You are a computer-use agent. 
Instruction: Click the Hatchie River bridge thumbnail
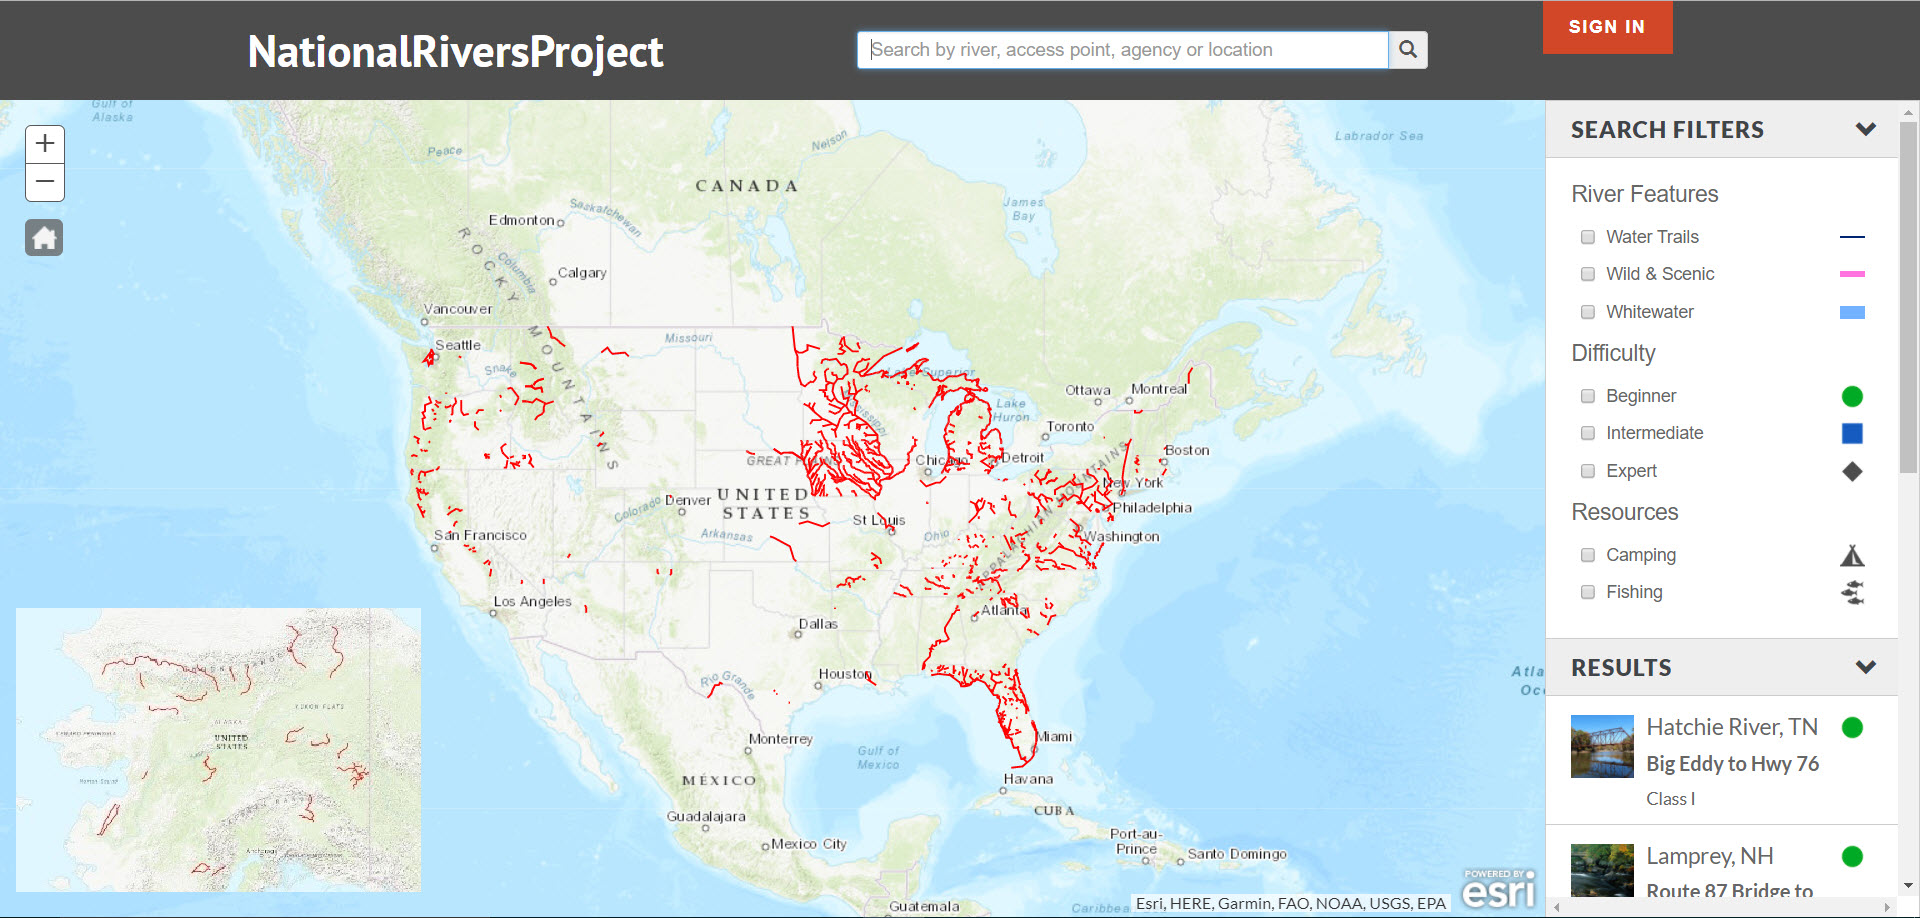point(1602,746)
